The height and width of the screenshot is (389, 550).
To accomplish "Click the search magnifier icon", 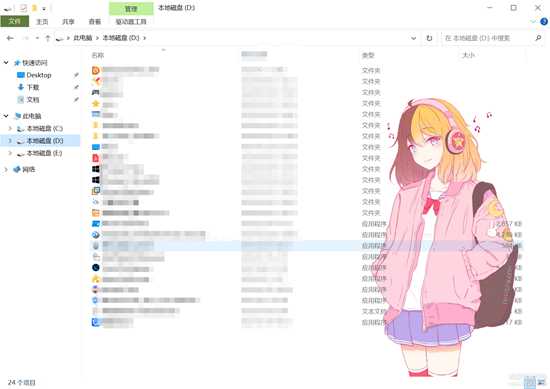I will point(538,38).
